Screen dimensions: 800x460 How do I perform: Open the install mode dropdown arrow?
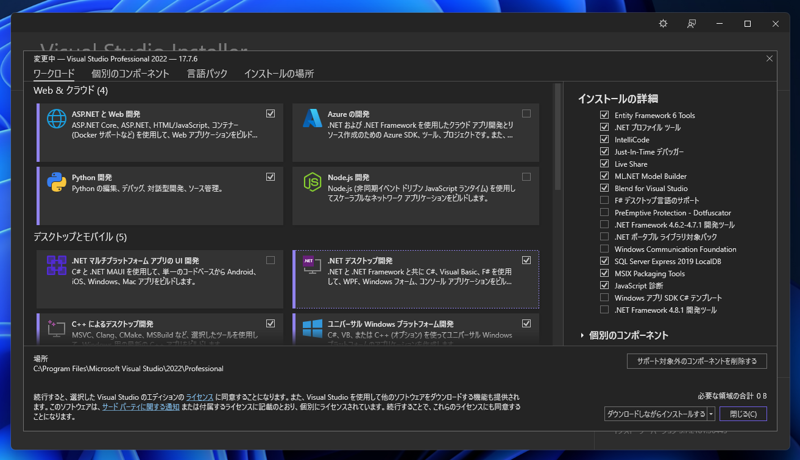tap(711, 414)
